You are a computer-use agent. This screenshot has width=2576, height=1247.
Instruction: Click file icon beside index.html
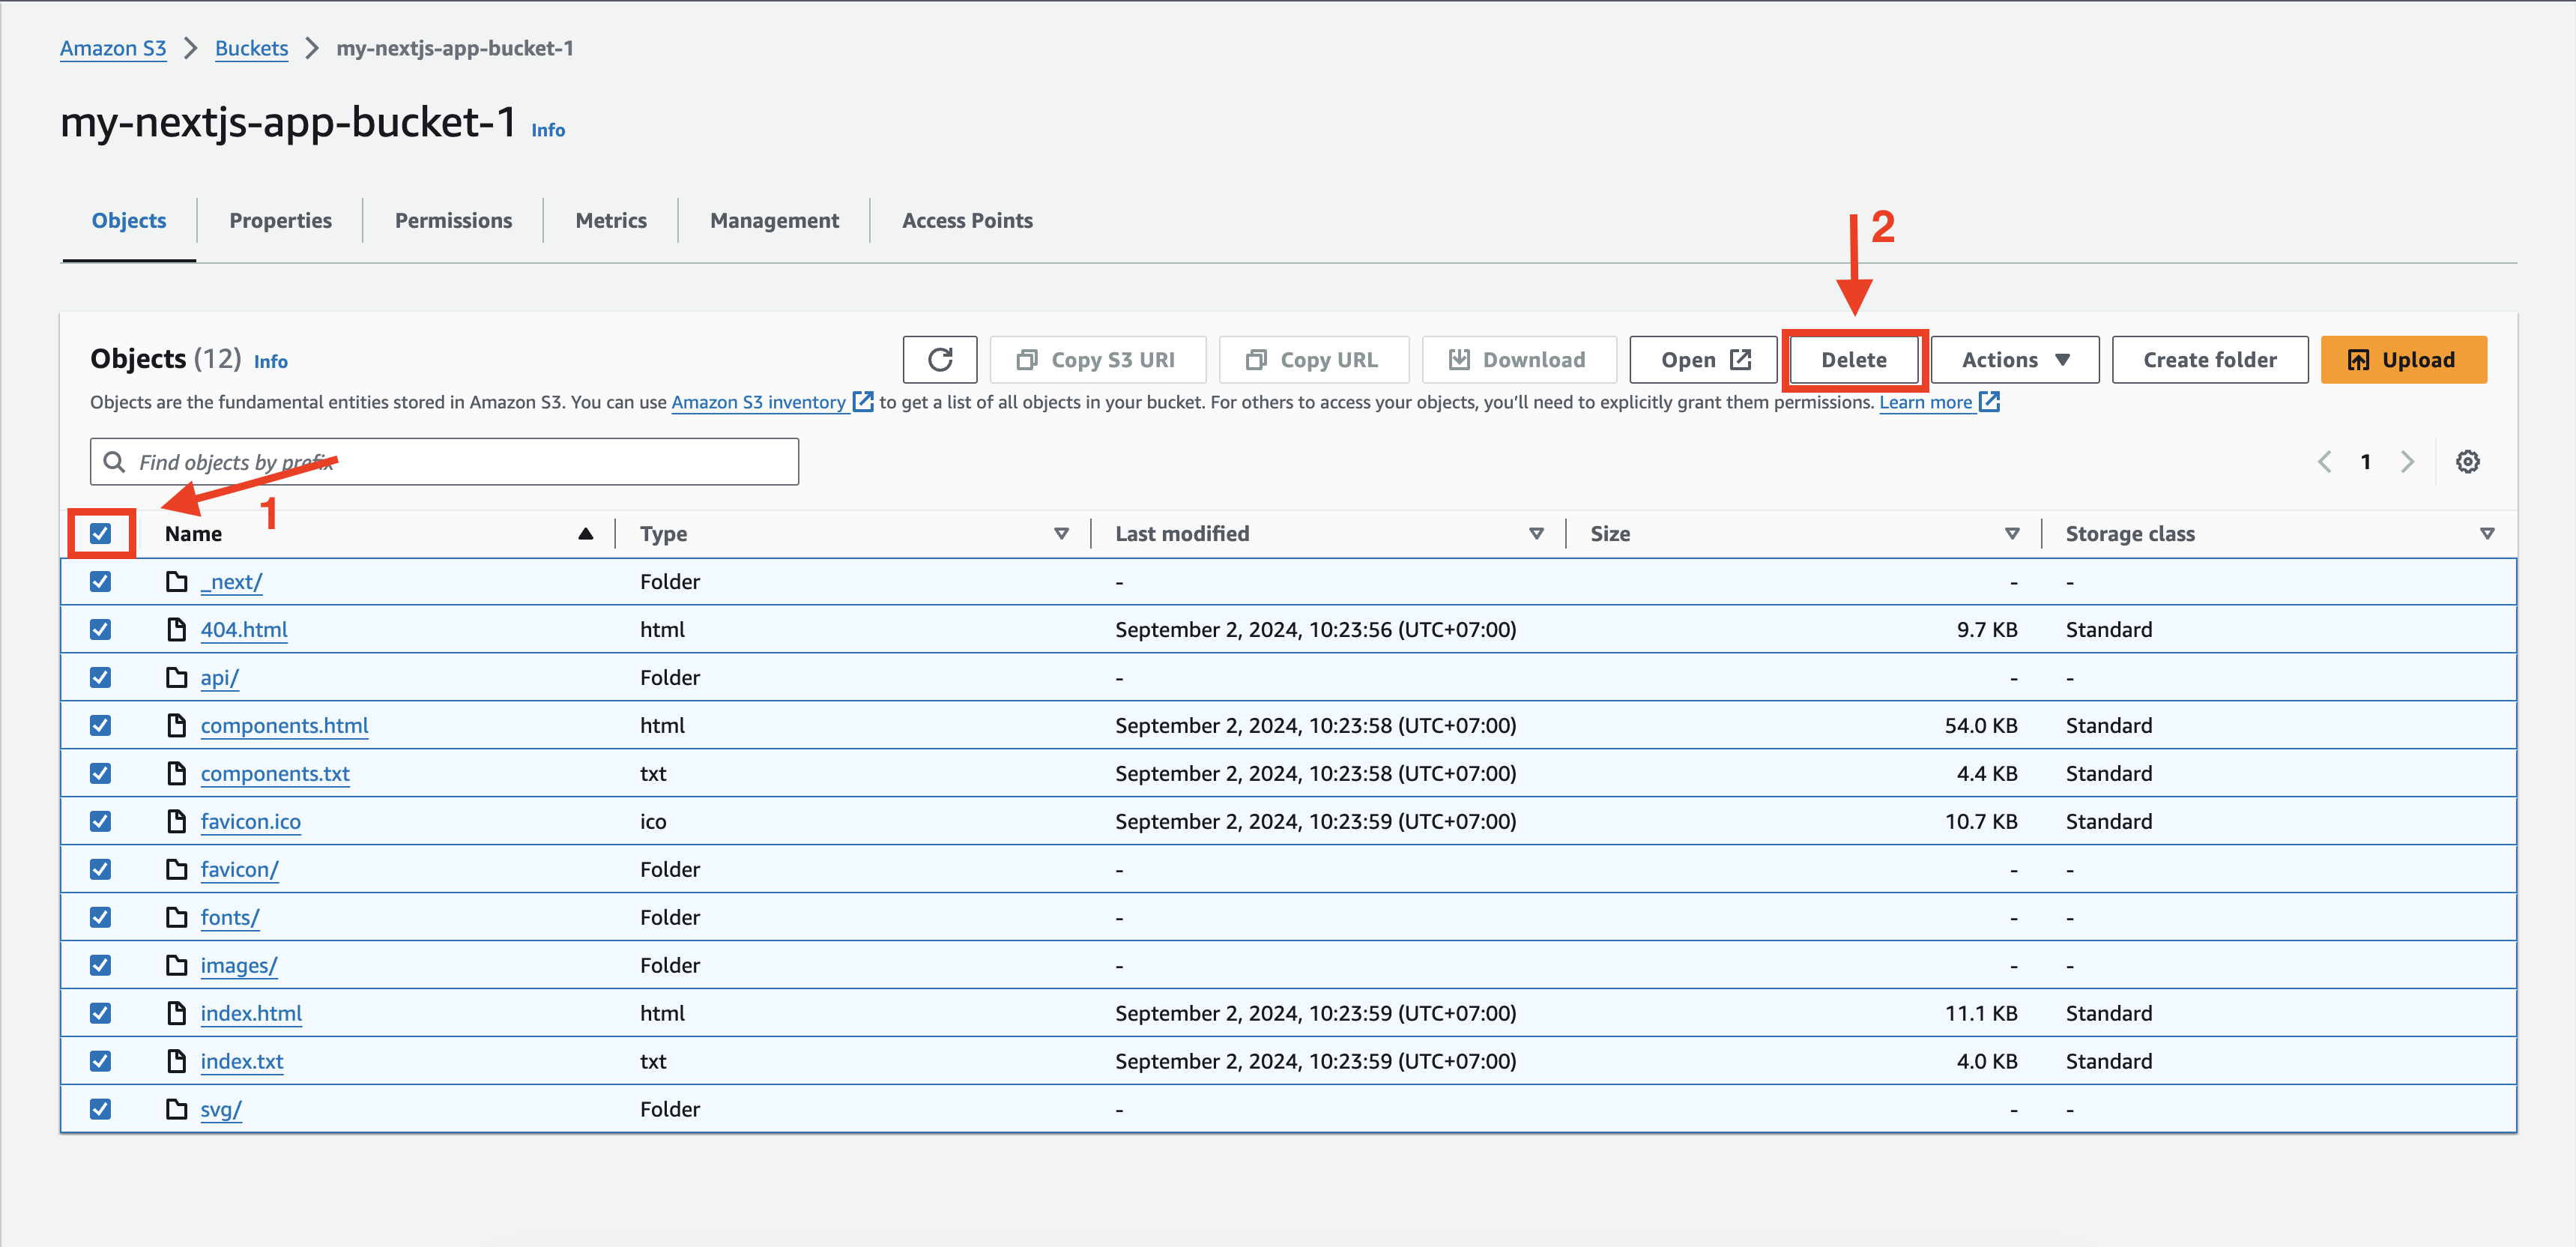pos(177,1014)
